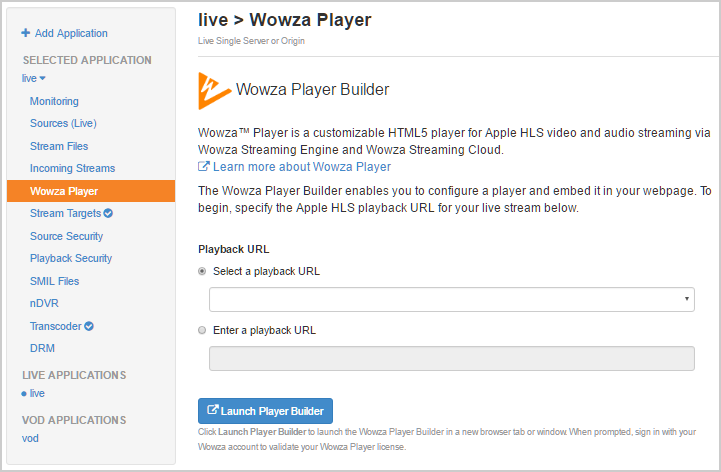Navigate to Incoming Streams
This screenshot has width=721, height=472.
tap(72, 168)
